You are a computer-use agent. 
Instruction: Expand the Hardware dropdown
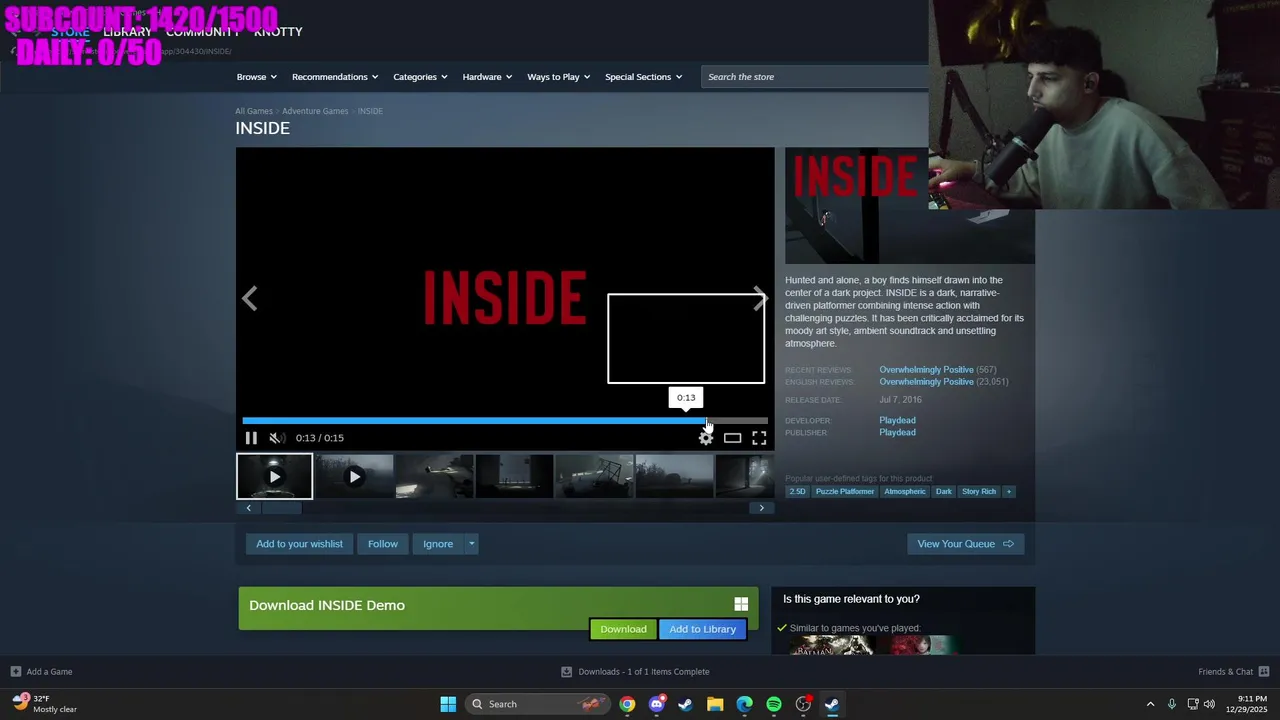click(x=487, y=77)
